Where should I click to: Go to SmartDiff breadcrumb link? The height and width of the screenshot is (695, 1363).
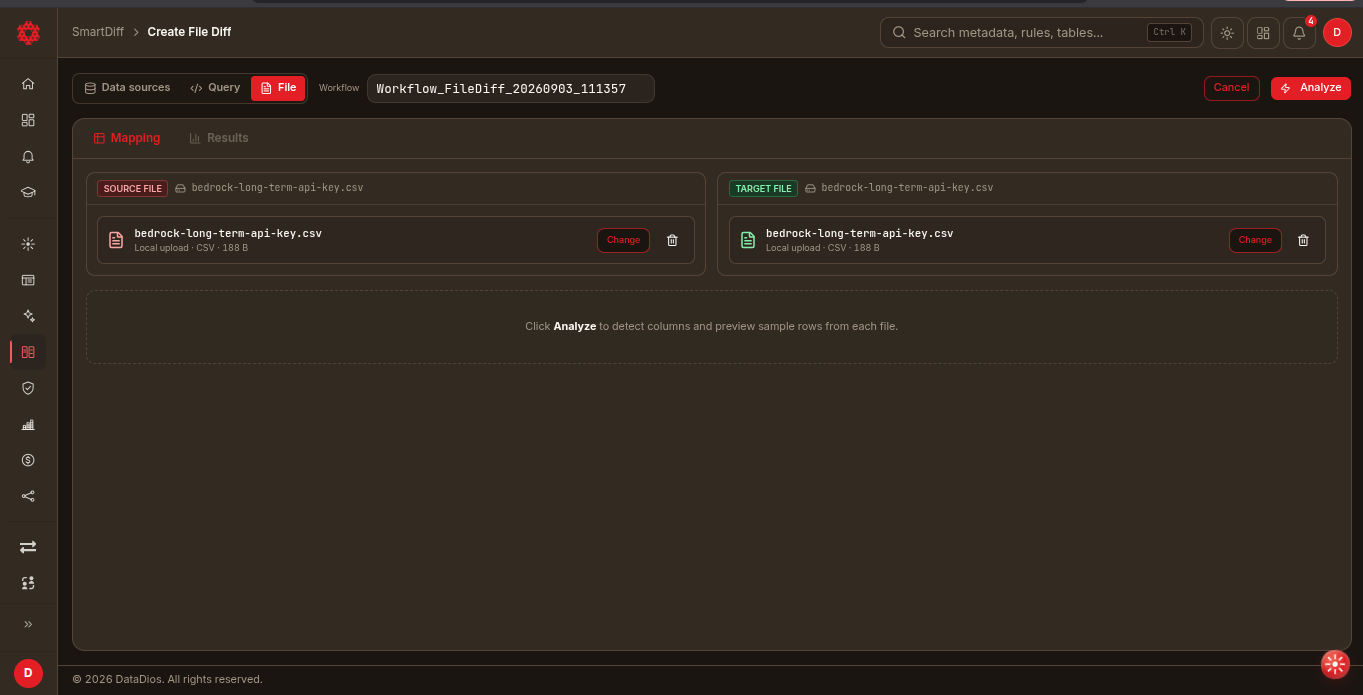point(98,32)
